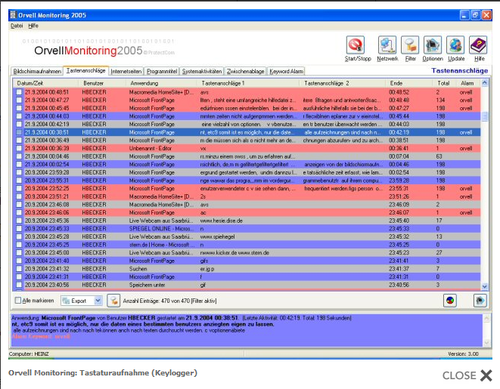Click the OrvellMonitoring2005 logo banner
Image resolution: width=500 pixels, height=389 pixels.
(99, 48)
